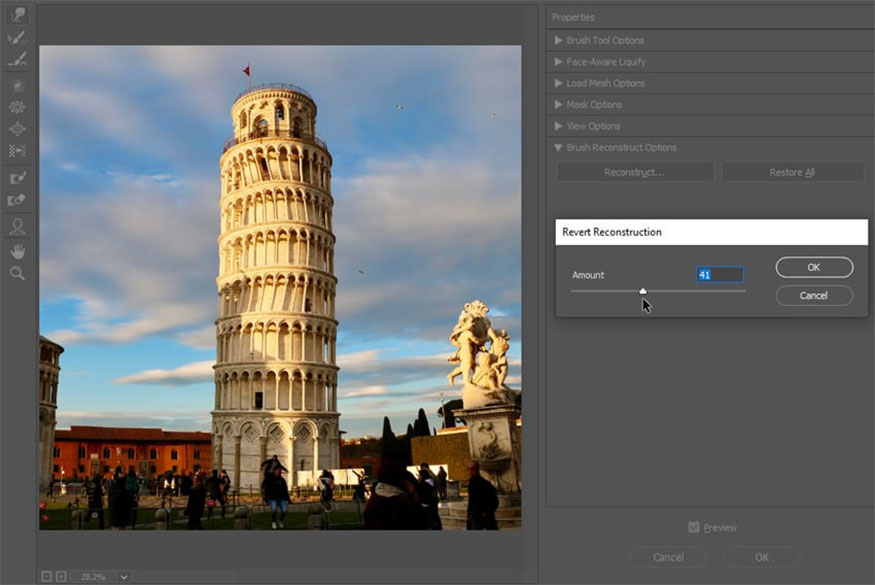Screen dimensions: 875x585
Task: Select the Push Left tool
Action: coord(15,151)
